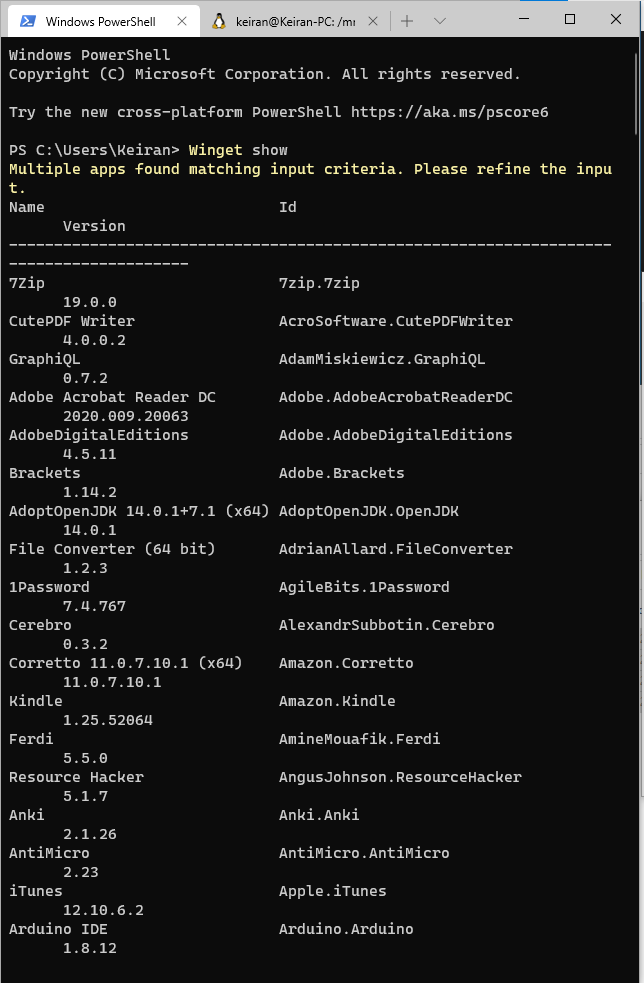
Task: Click the Linux penguin tab icon
Action: click(219, 21)
